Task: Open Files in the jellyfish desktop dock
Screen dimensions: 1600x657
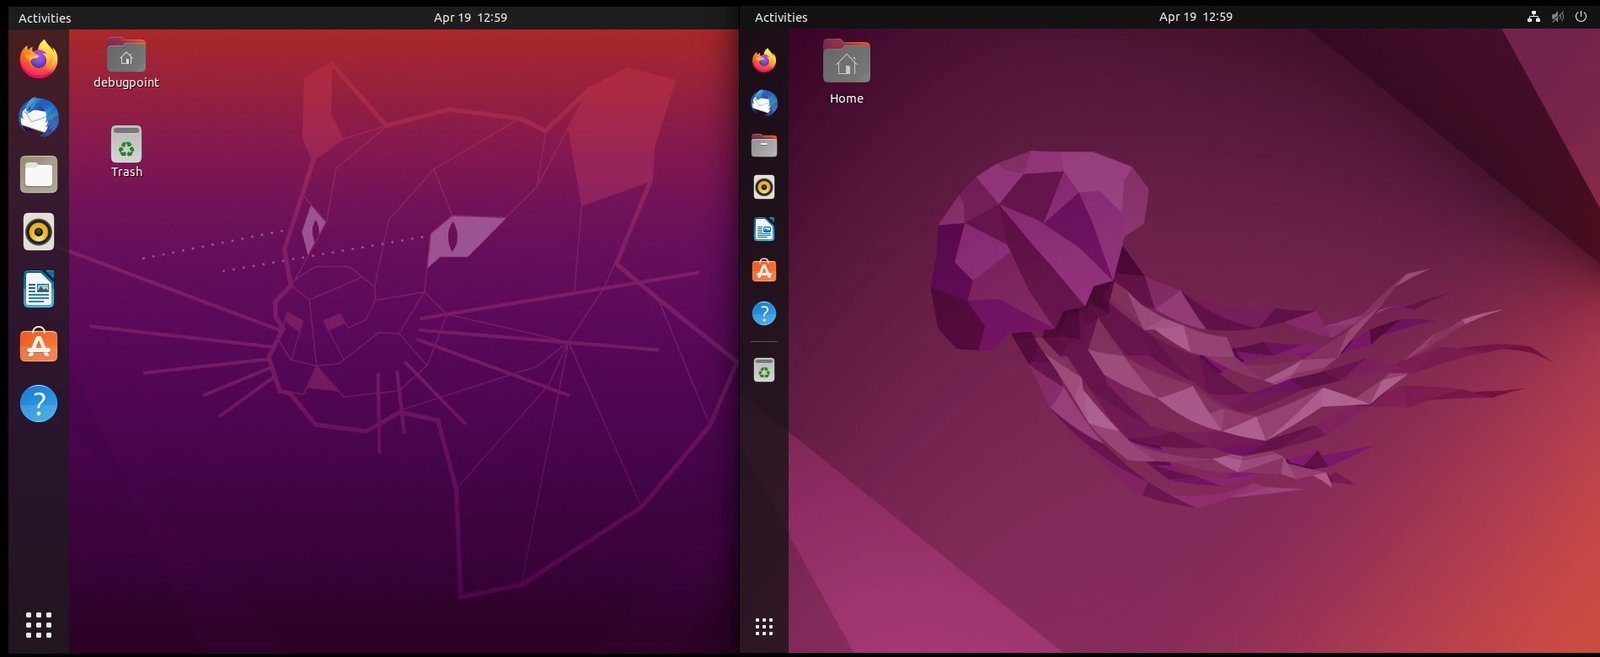Action: pyautogui.click(x=764, y=145)
